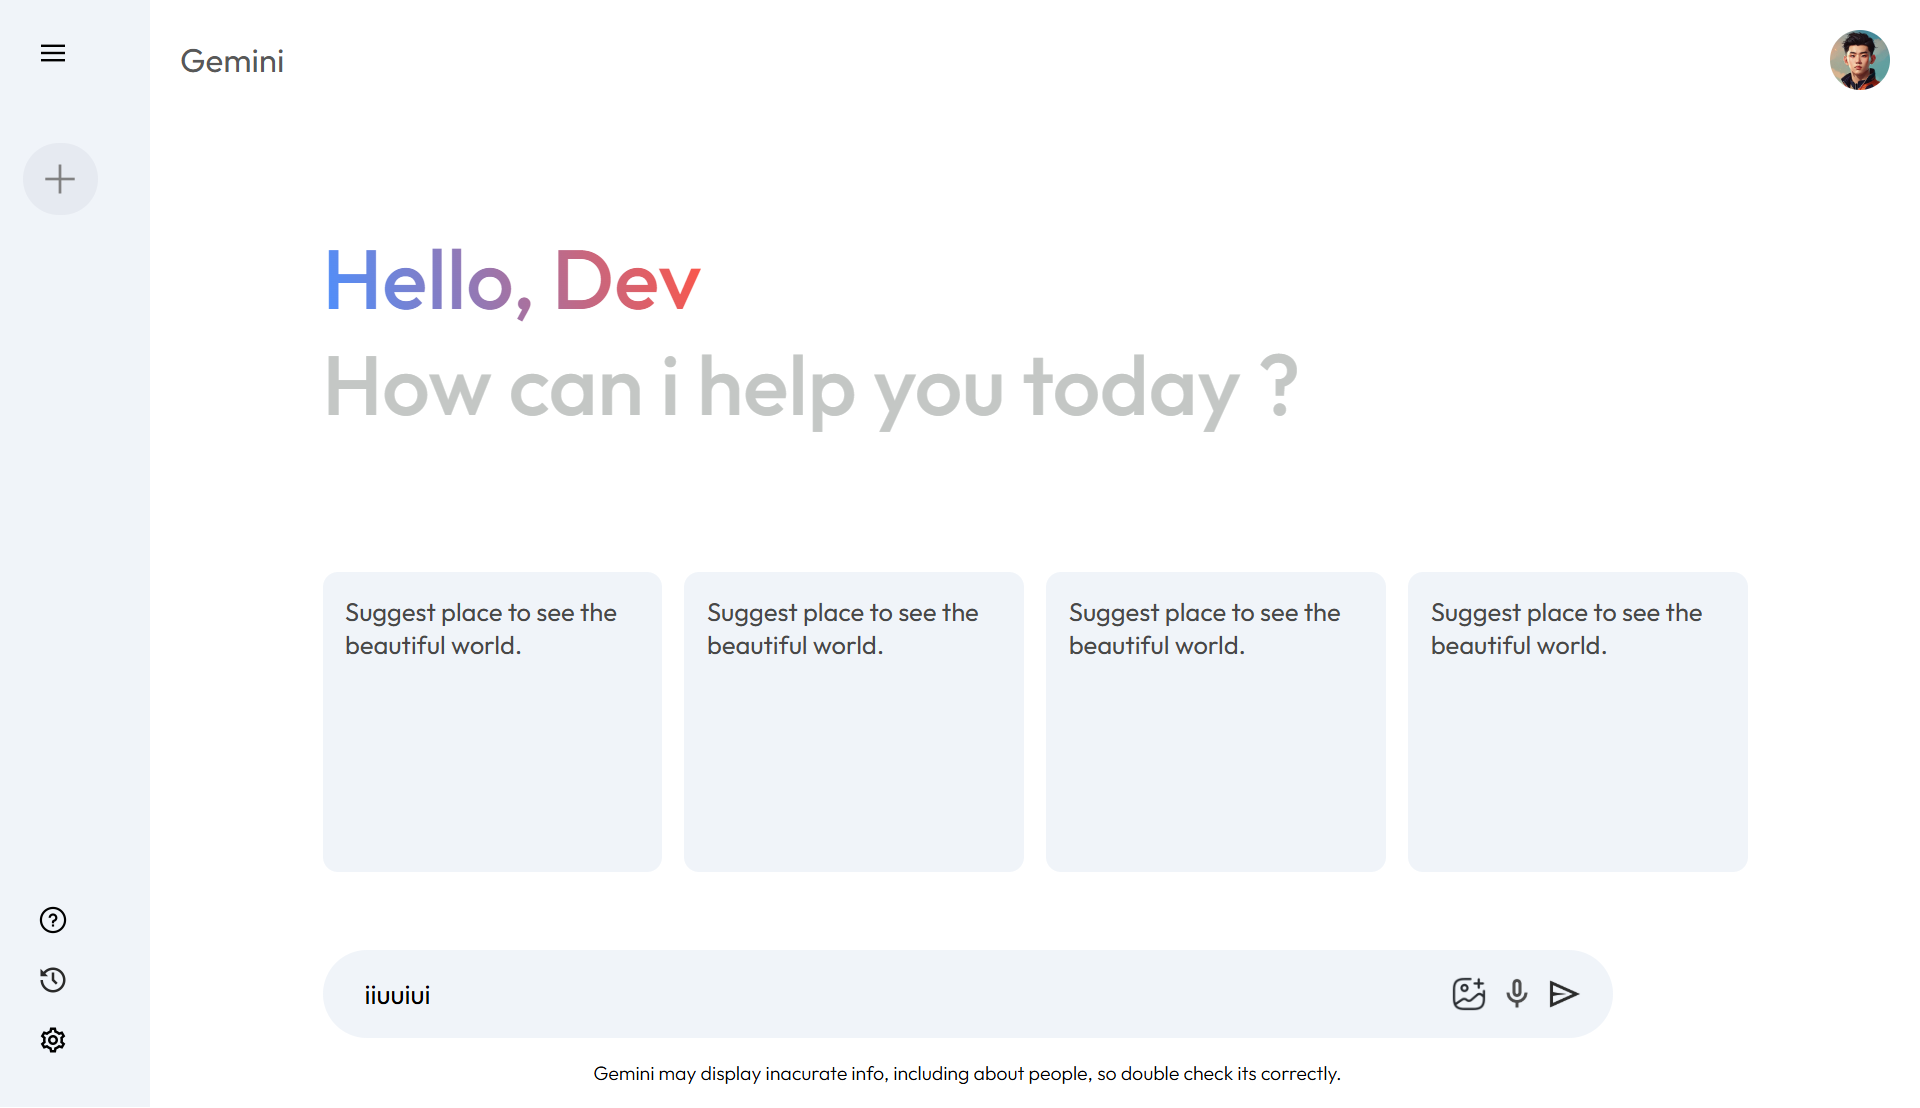Select the first 'Suggest place' card
Image resolution: width=1920 pixels, height=1108 pixels.
pyautogui.click(x=492, y=721)
